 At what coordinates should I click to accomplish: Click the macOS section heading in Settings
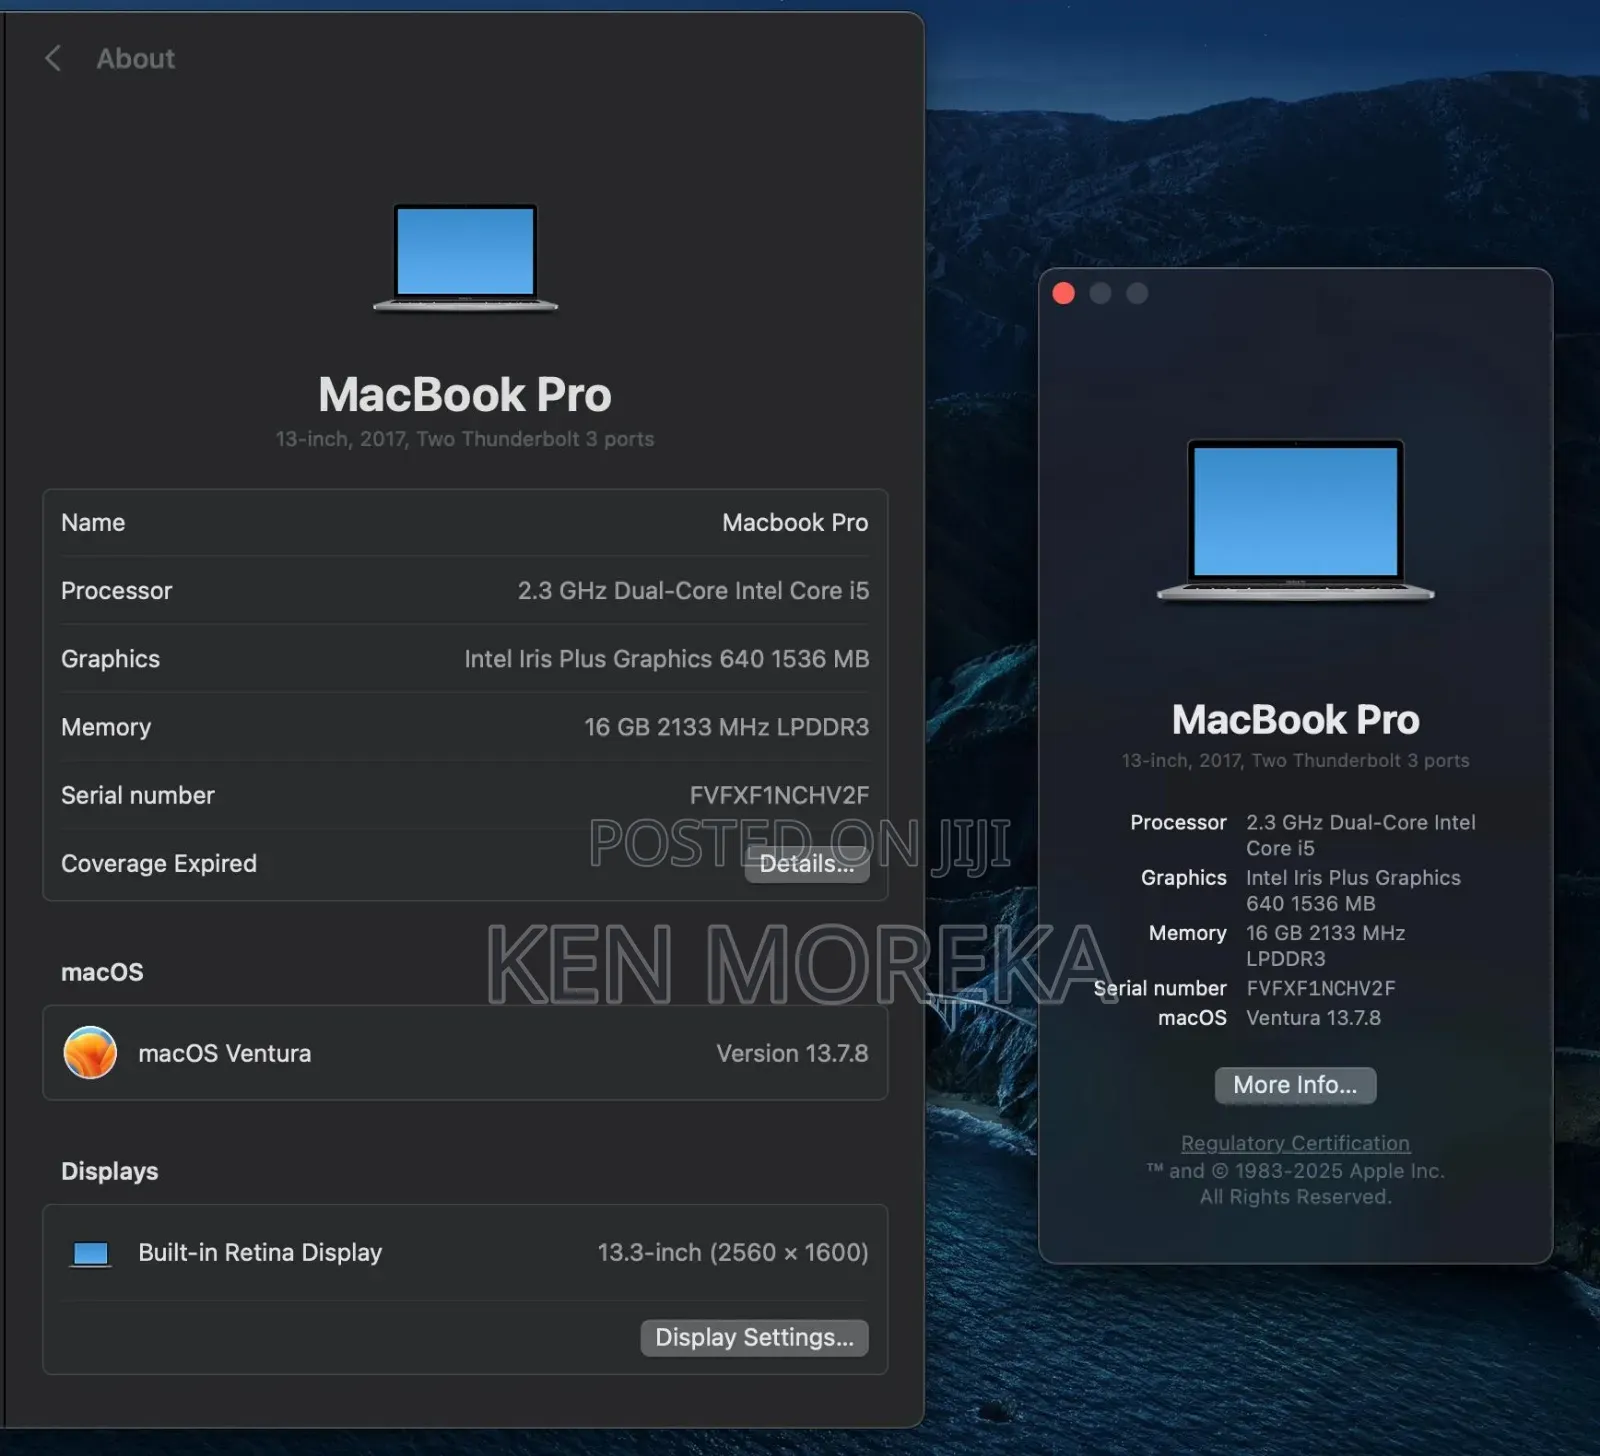[x=102, y=972]
